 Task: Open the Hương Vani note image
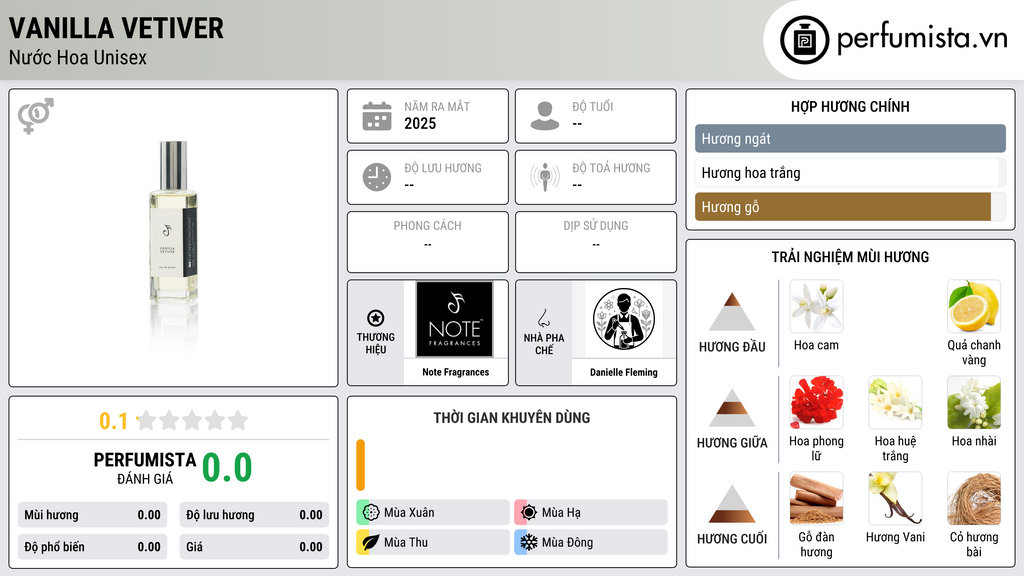895,498
